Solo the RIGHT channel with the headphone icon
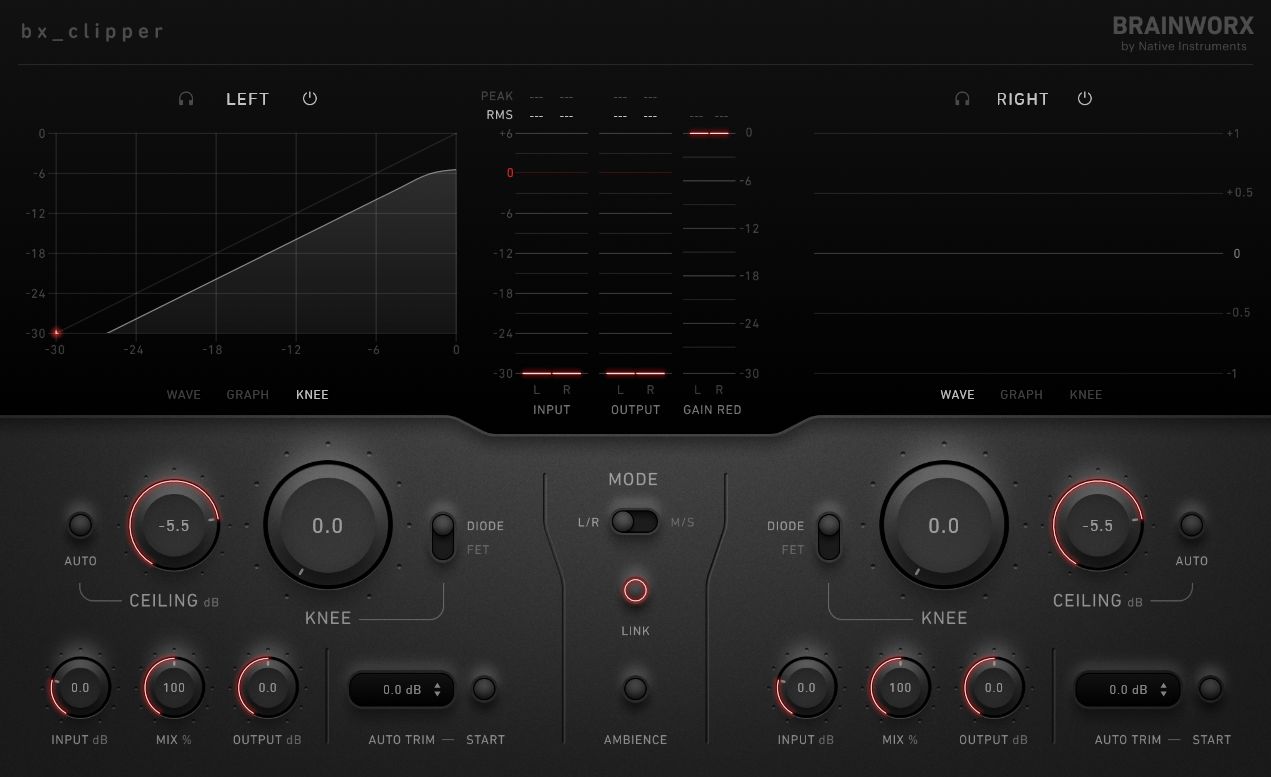The width and height of the screenshot is (1271, 777). point(962,99)
